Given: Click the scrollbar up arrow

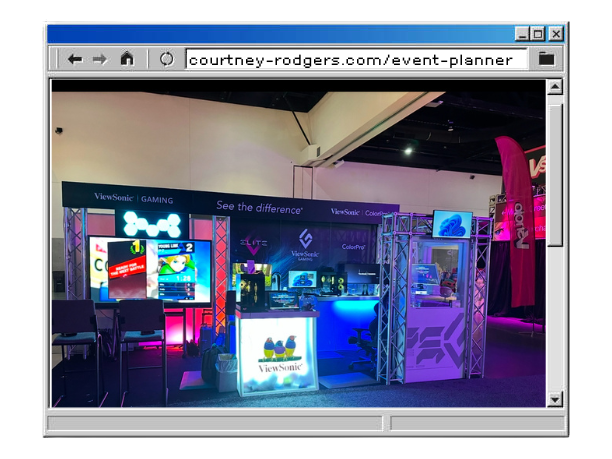Looking at the screenshot, I should 555,87.
